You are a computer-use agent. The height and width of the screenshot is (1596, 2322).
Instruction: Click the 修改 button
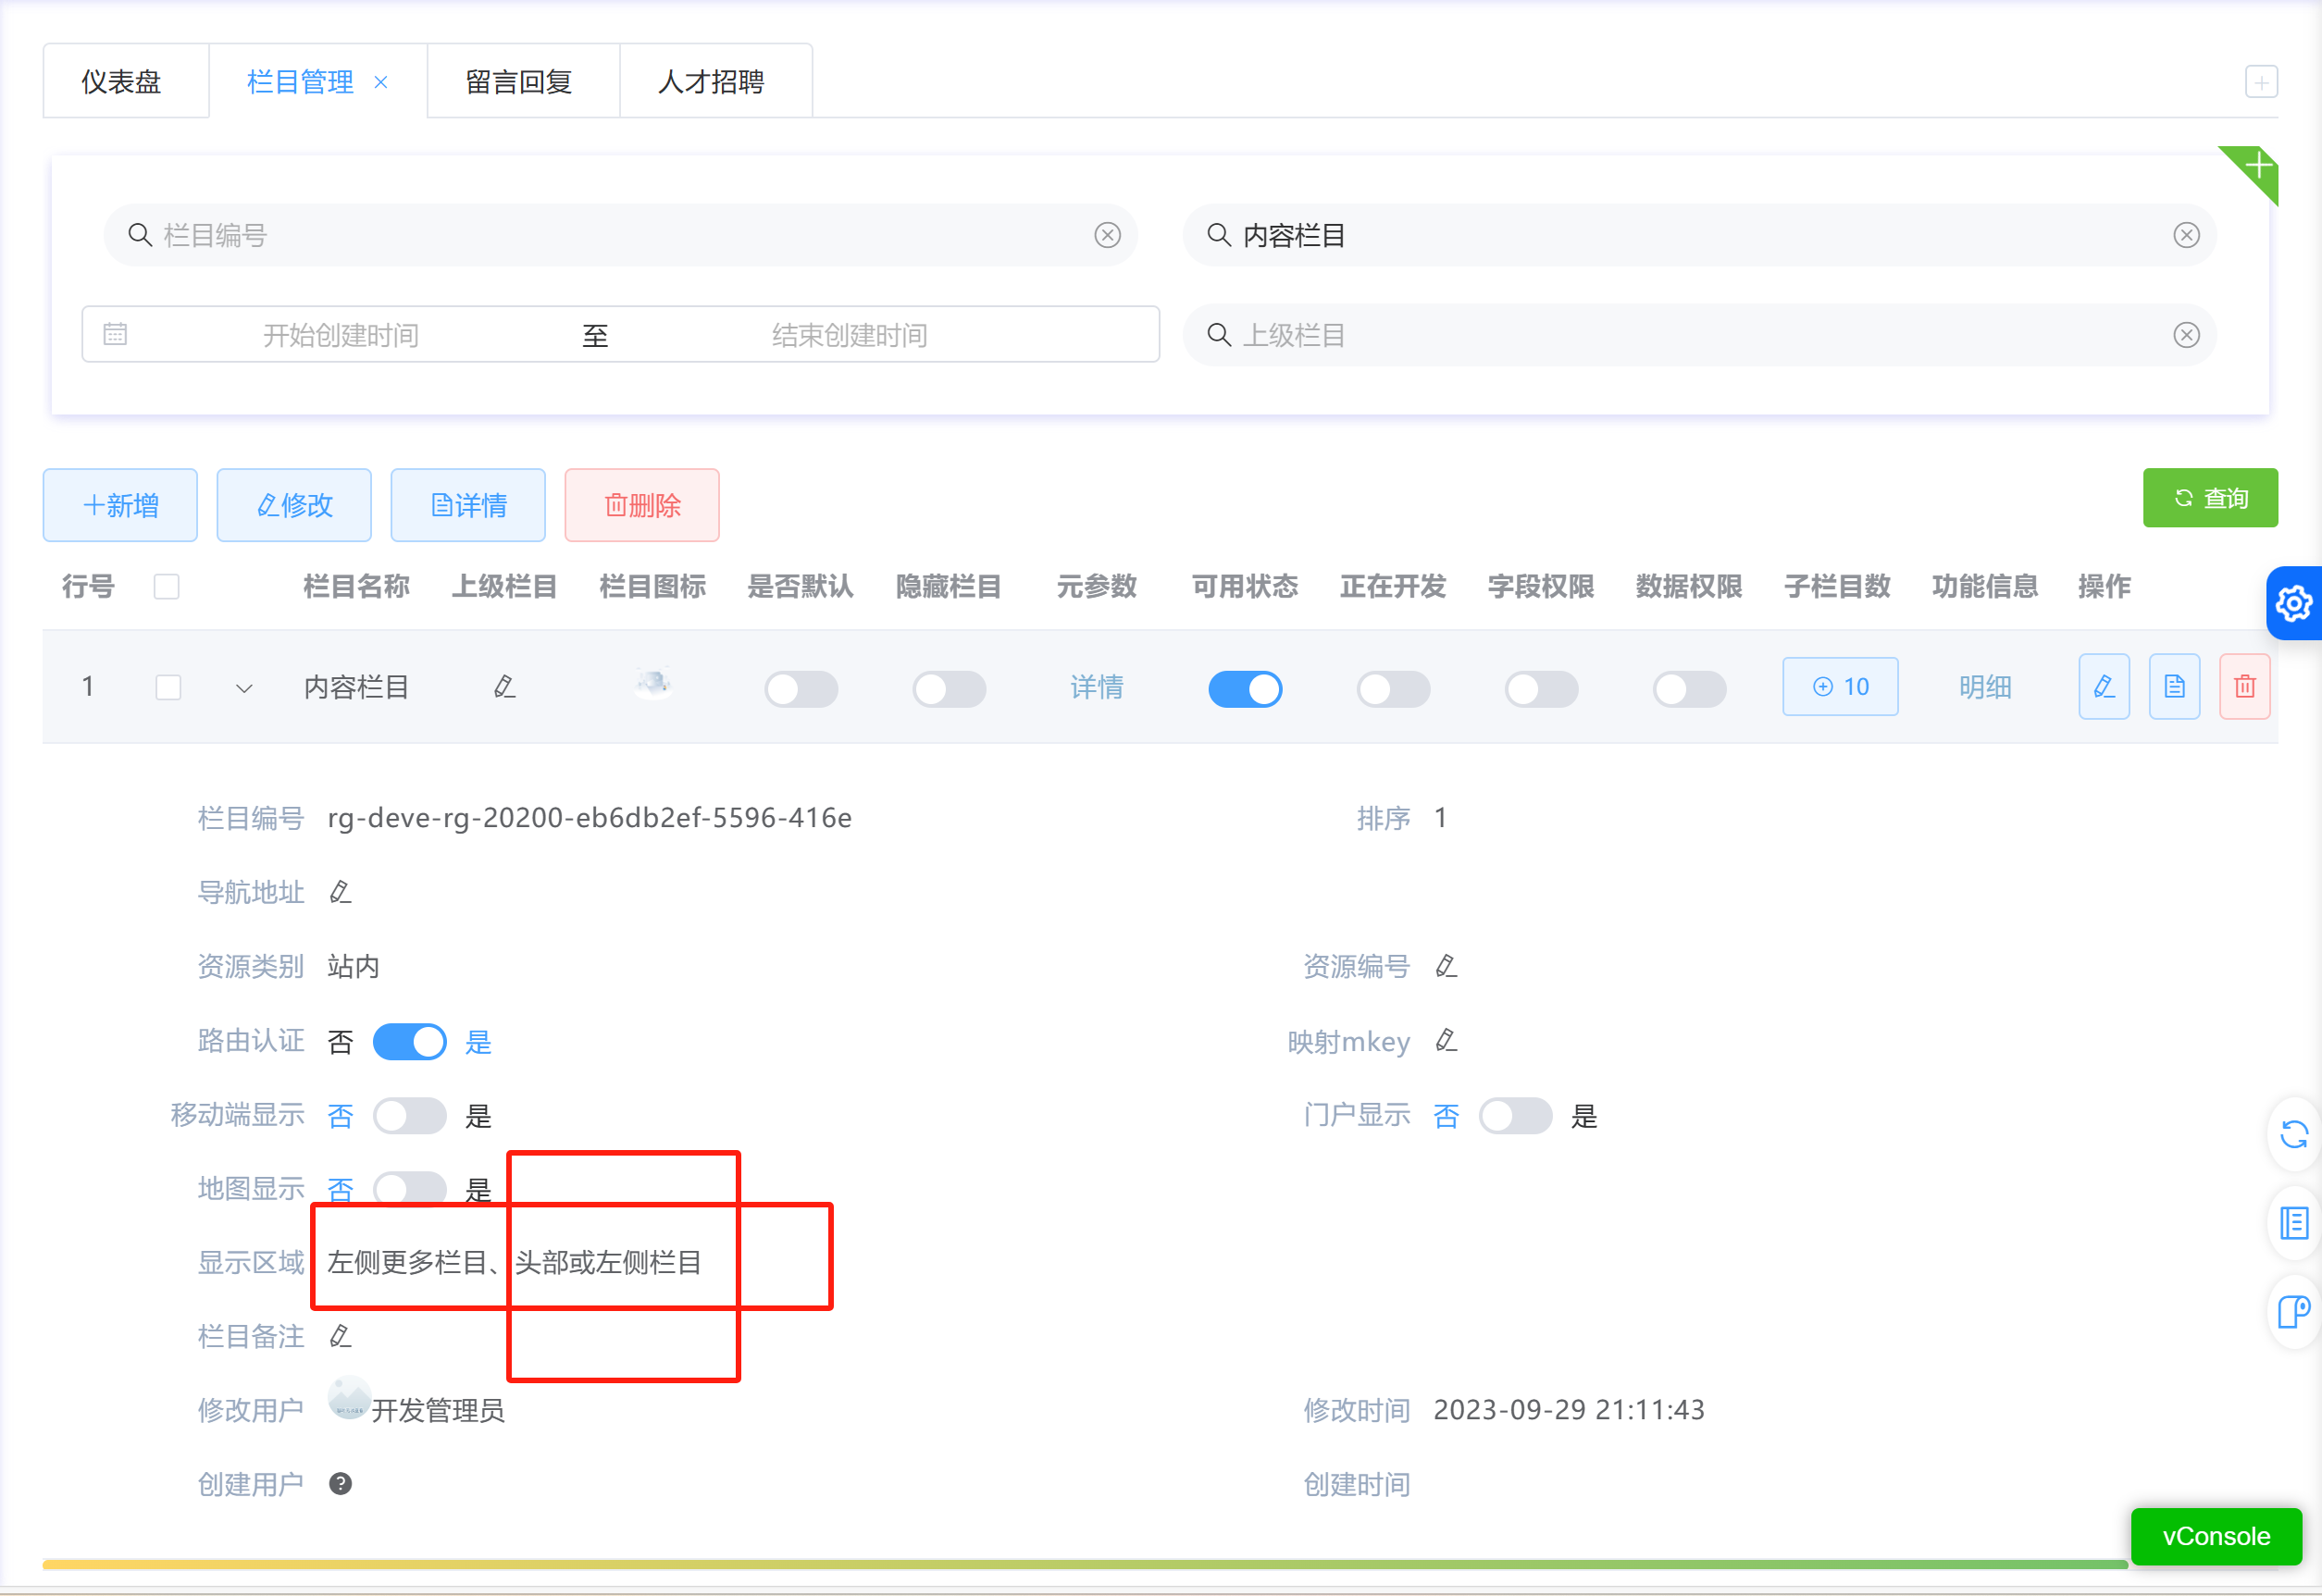coord(294,505)
